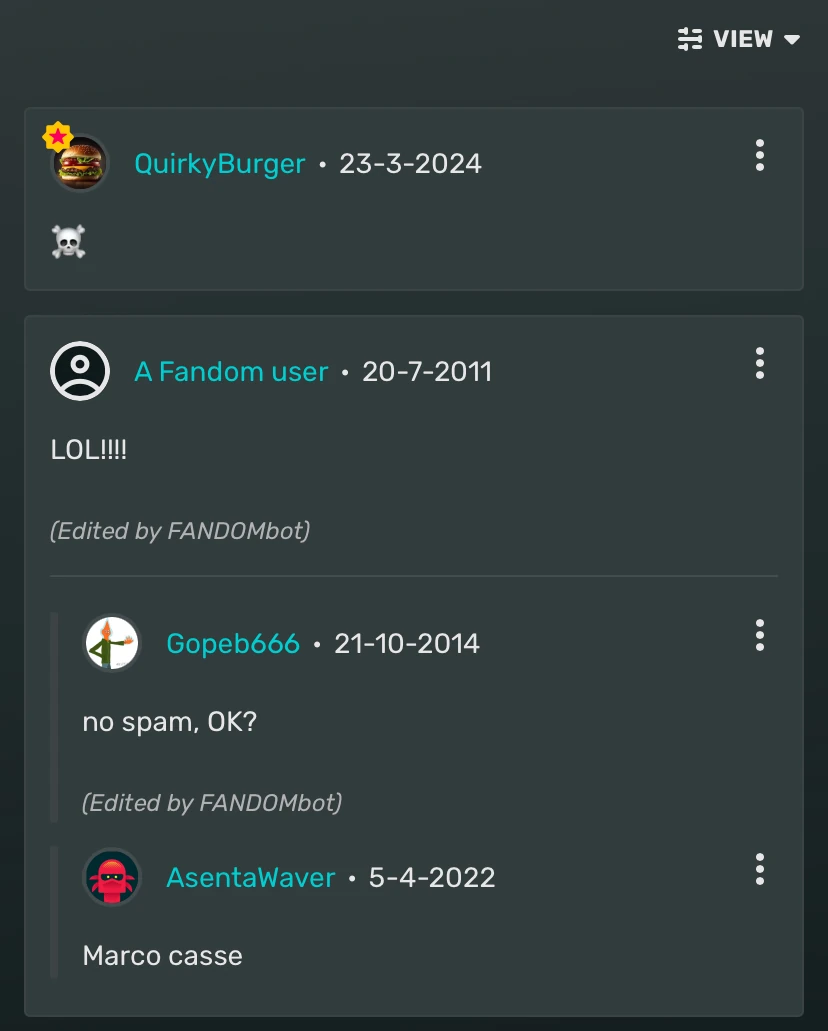Open the kebab menu on the Fandom user comment
The image size is (828, 1031).
tap(760, 364)
